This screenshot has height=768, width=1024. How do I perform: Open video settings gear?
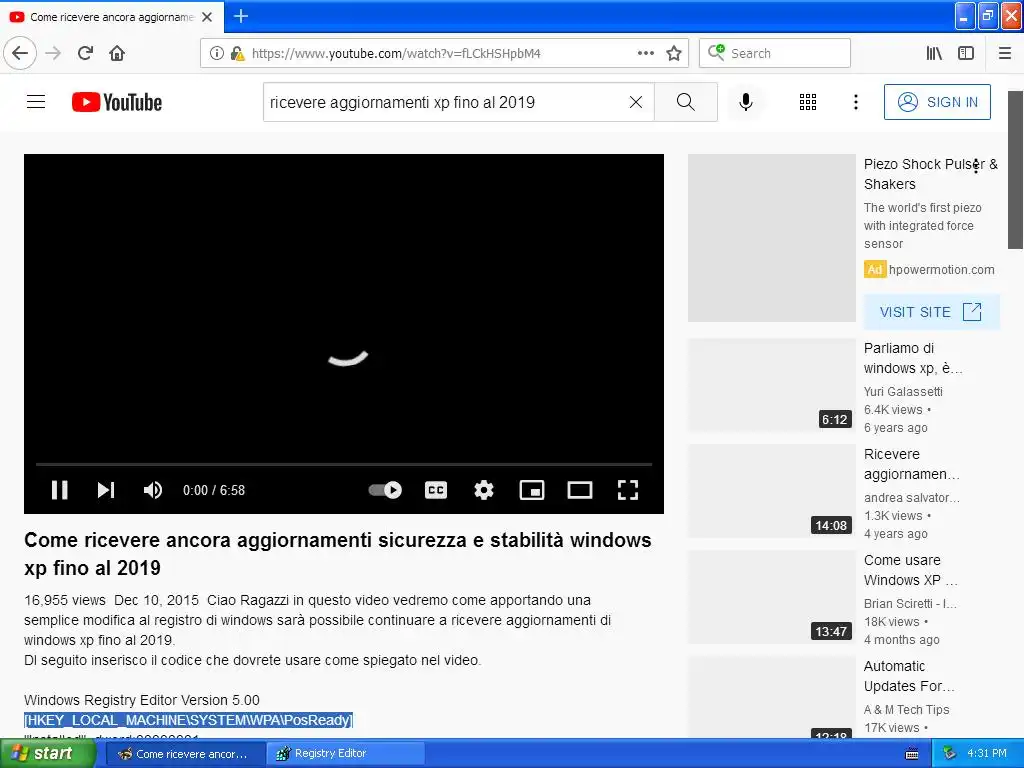point(484,490)
